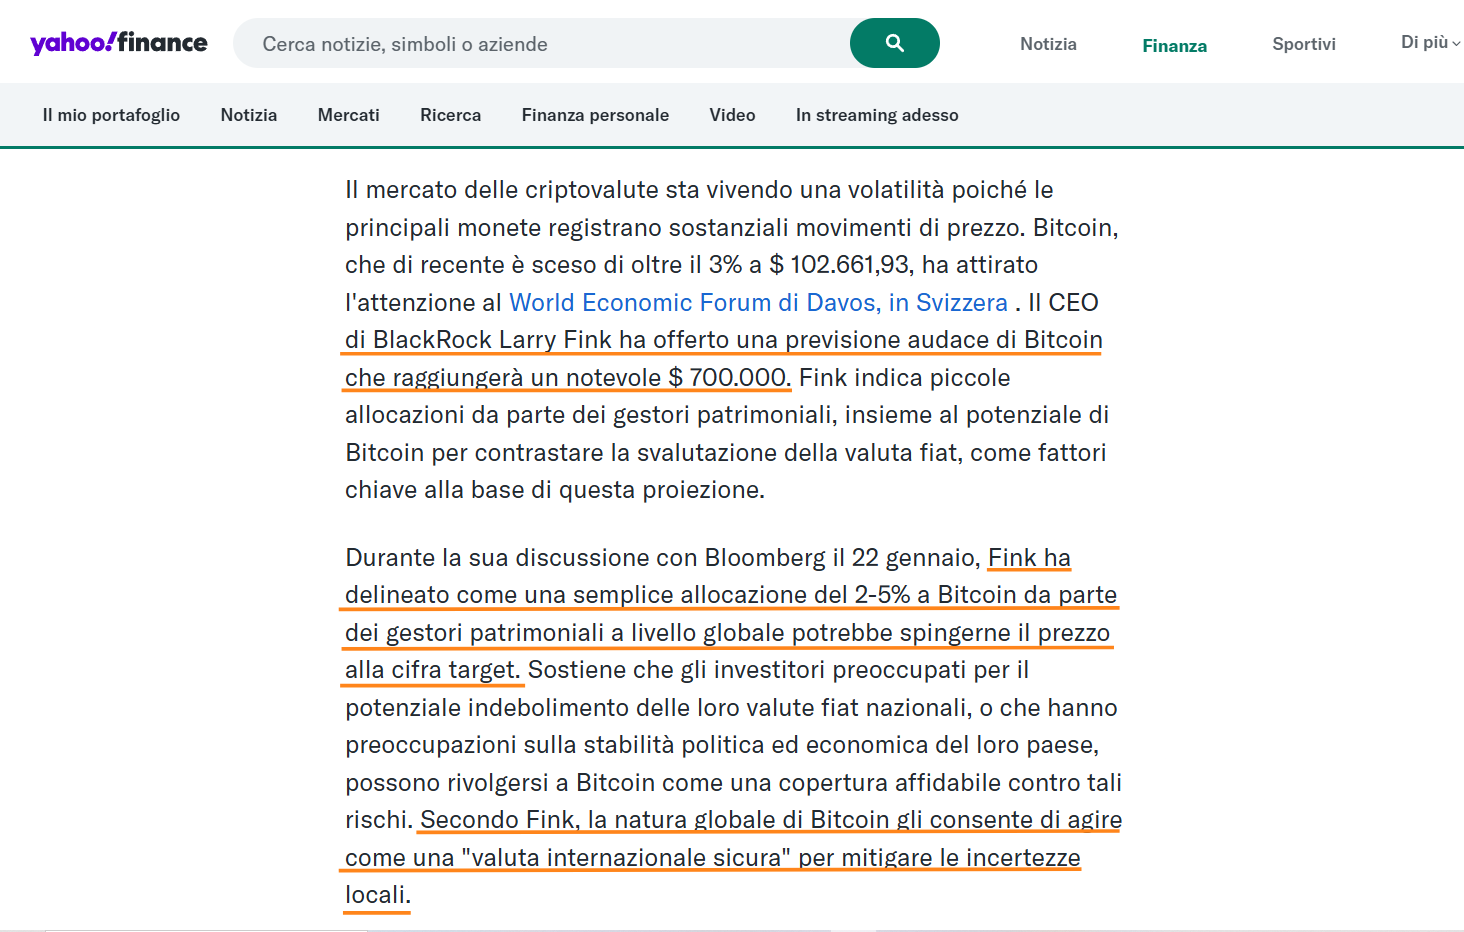The width and height of the screenshot is (1464, 932).
Task: Click the sentence starting "Secondo Fink, la natura globale"
Action: pos(733,857)
